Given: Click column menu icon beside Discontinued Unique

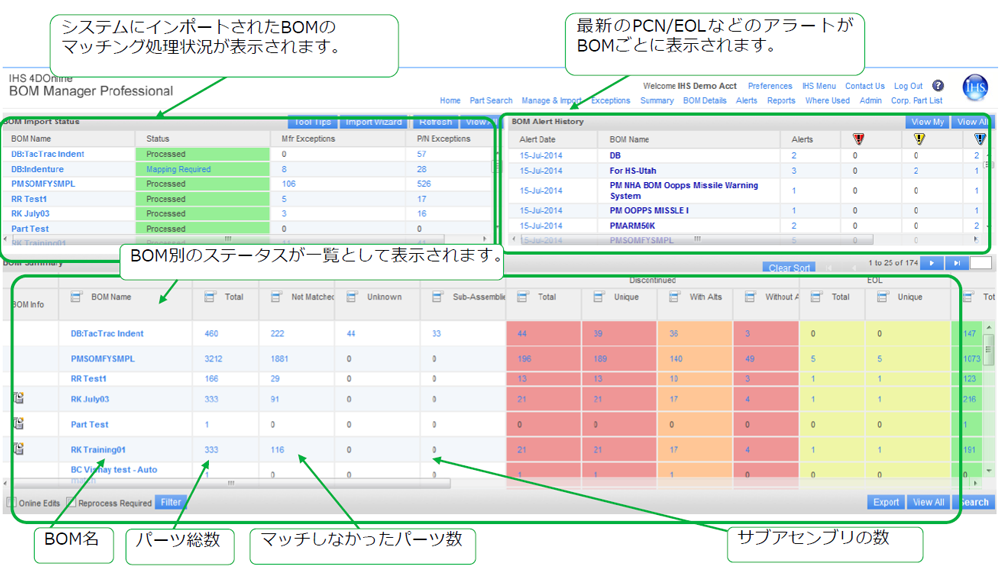Looking at the screenshot, I should 599,296.
